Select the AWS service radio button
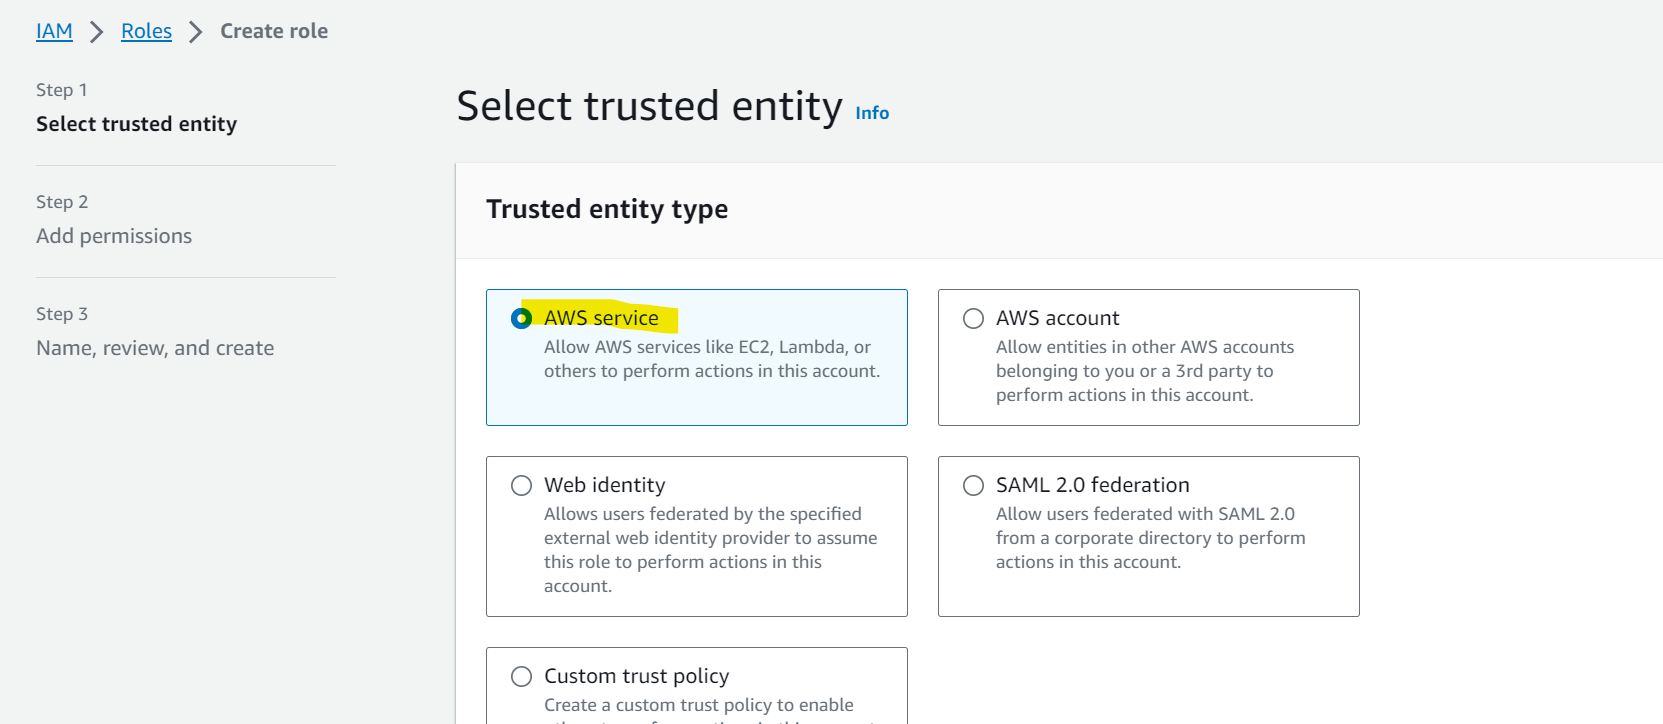 coord(521,318)
